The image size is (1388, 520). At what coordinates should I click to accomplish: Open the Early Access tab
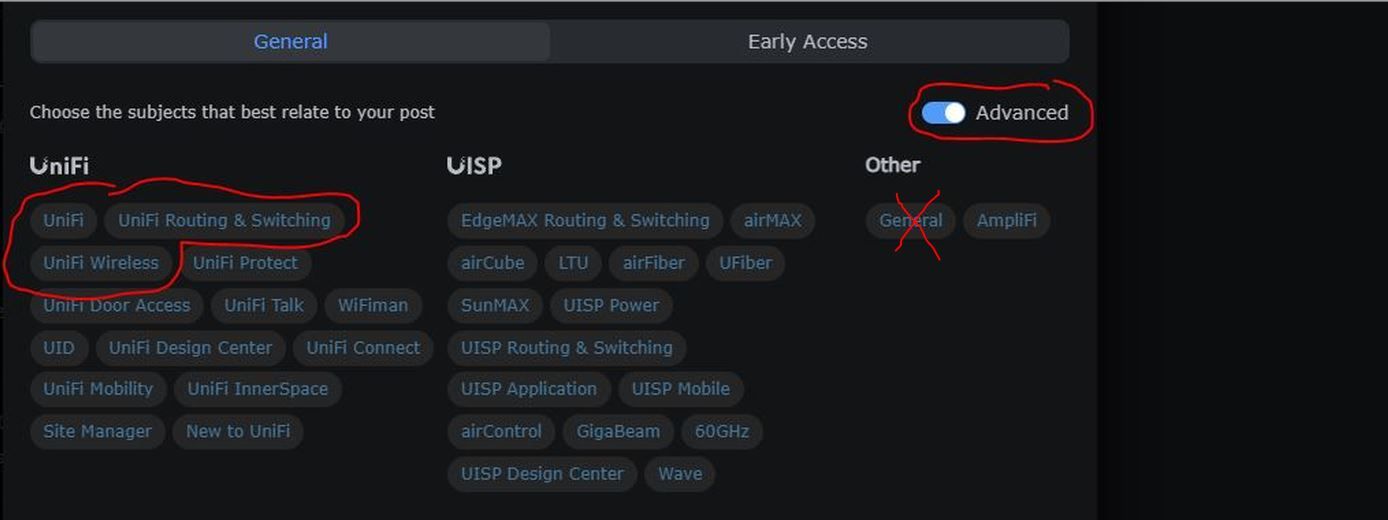coord(807,42)
